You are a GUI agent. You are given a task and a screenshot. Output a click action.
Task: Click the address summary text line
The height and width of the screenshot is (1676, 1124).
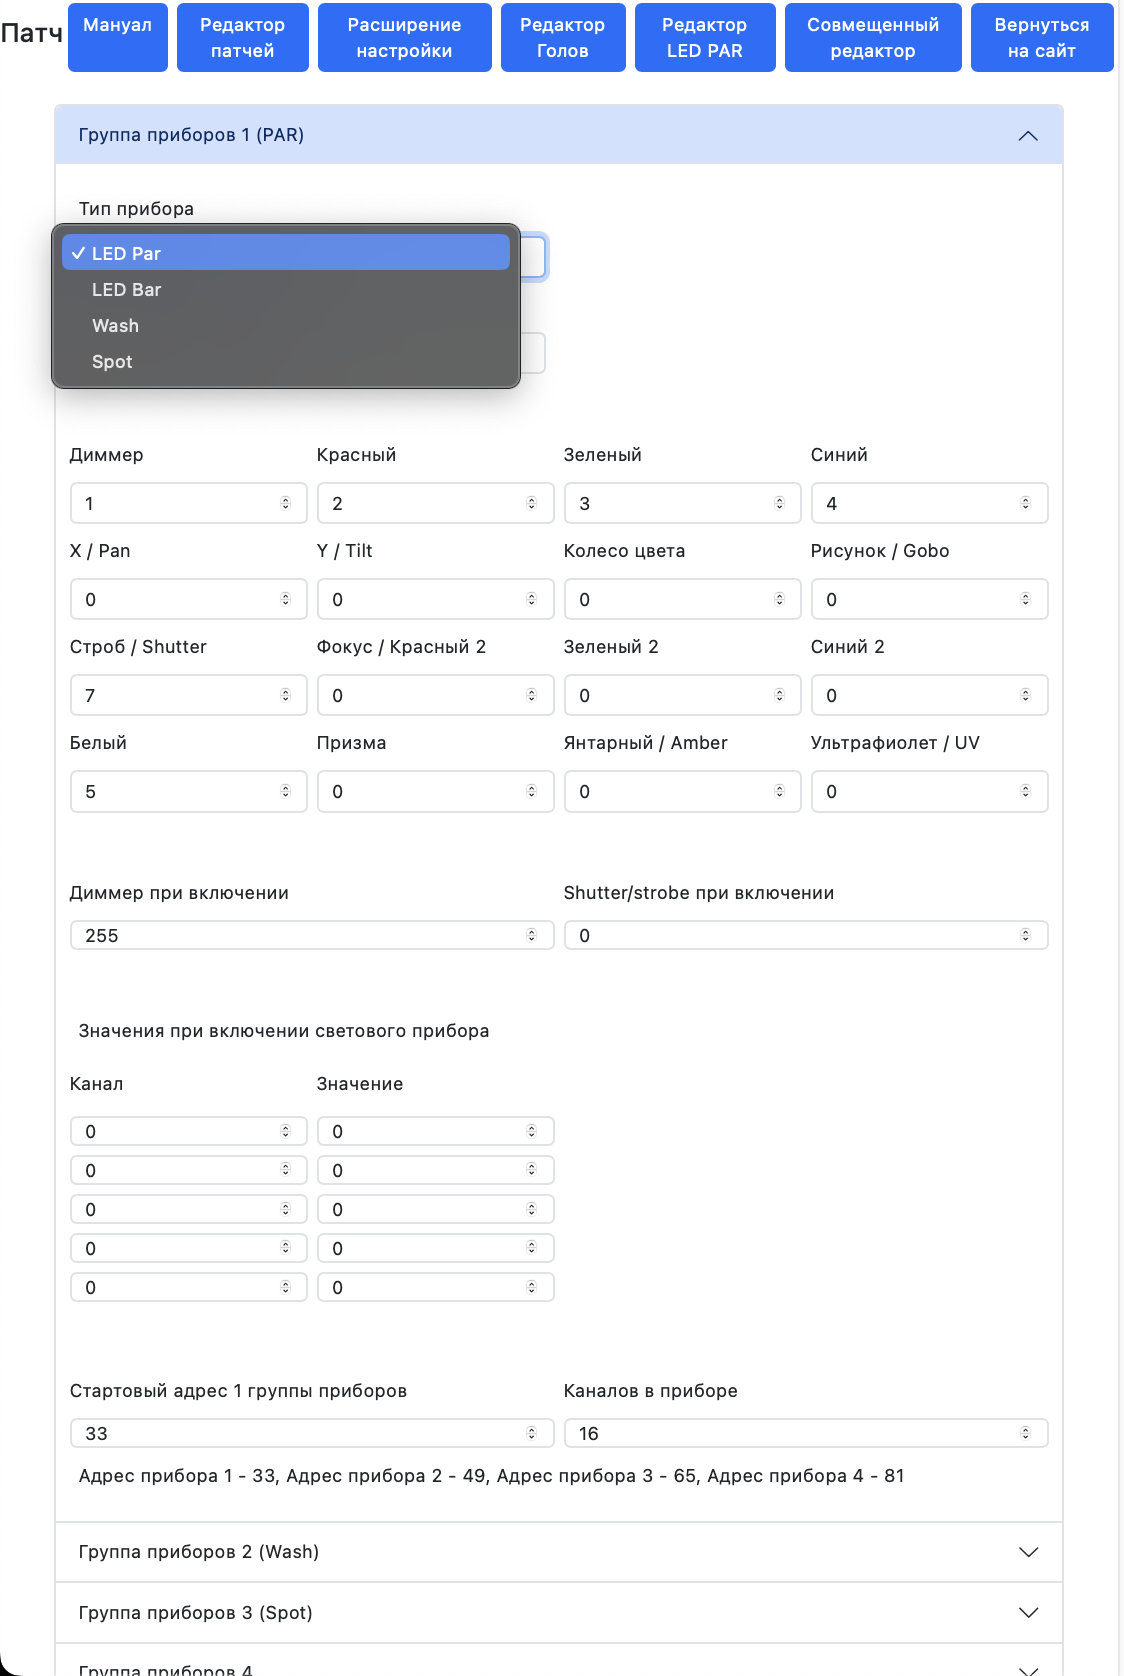pos(491,1476)
